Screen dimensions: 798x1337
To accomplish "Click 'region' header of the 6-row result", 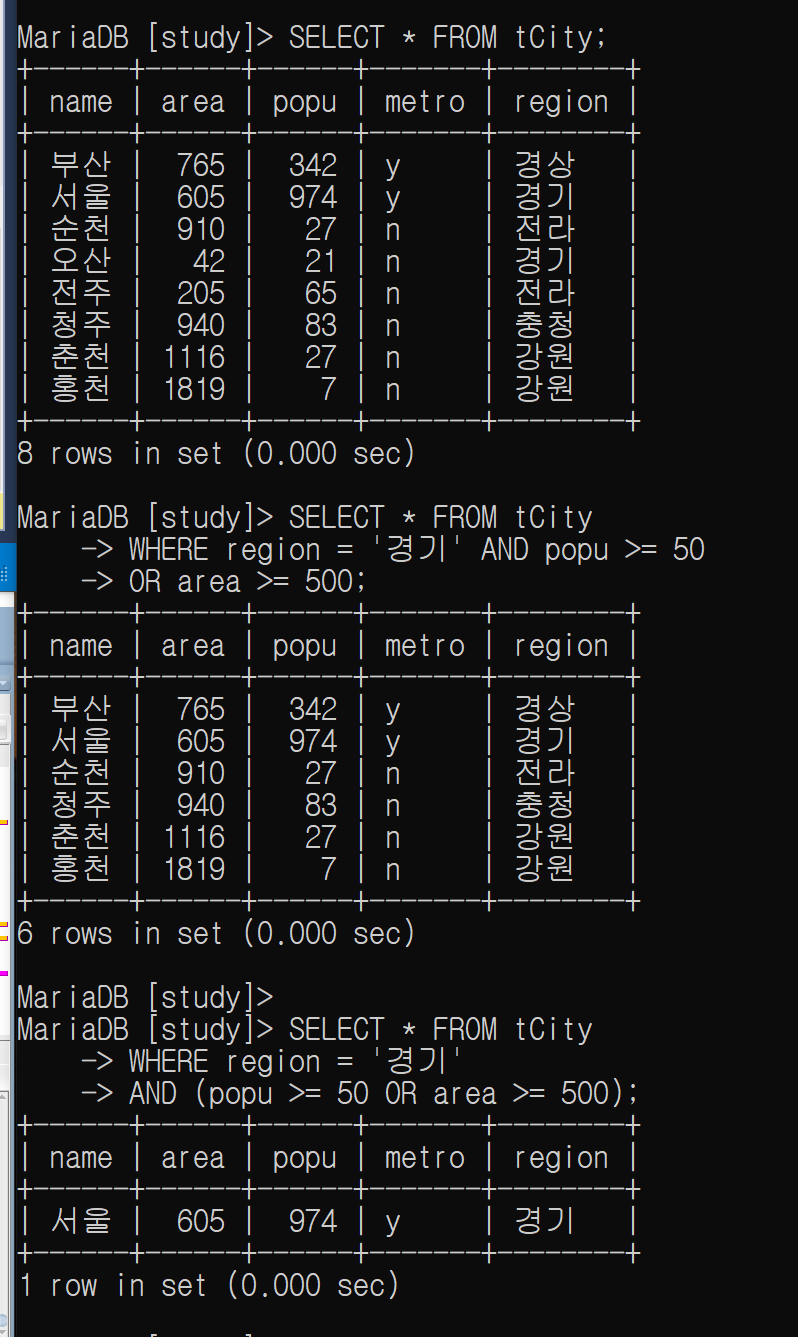I will point(561,646).
